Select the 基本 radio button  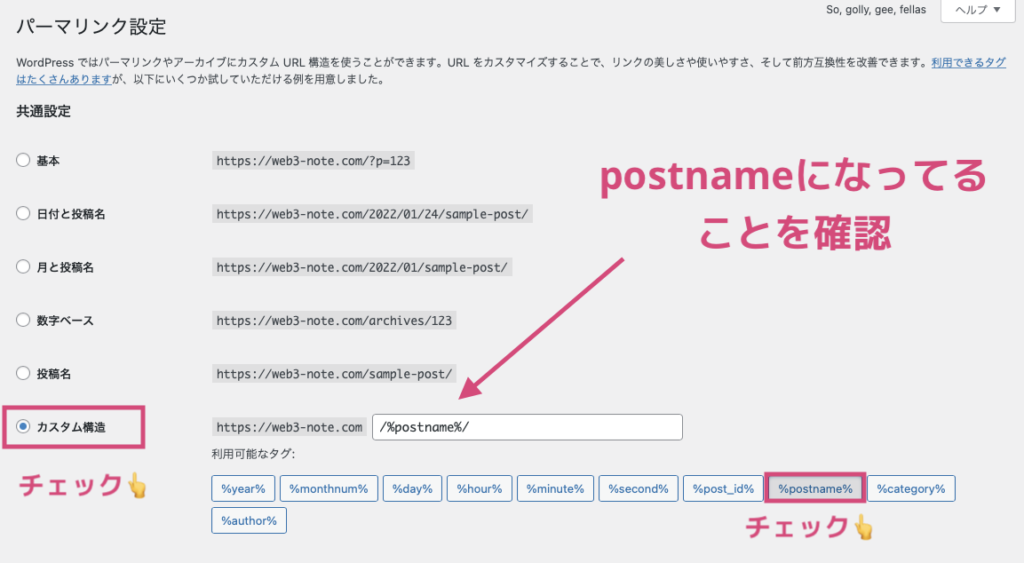click(23, 160)
